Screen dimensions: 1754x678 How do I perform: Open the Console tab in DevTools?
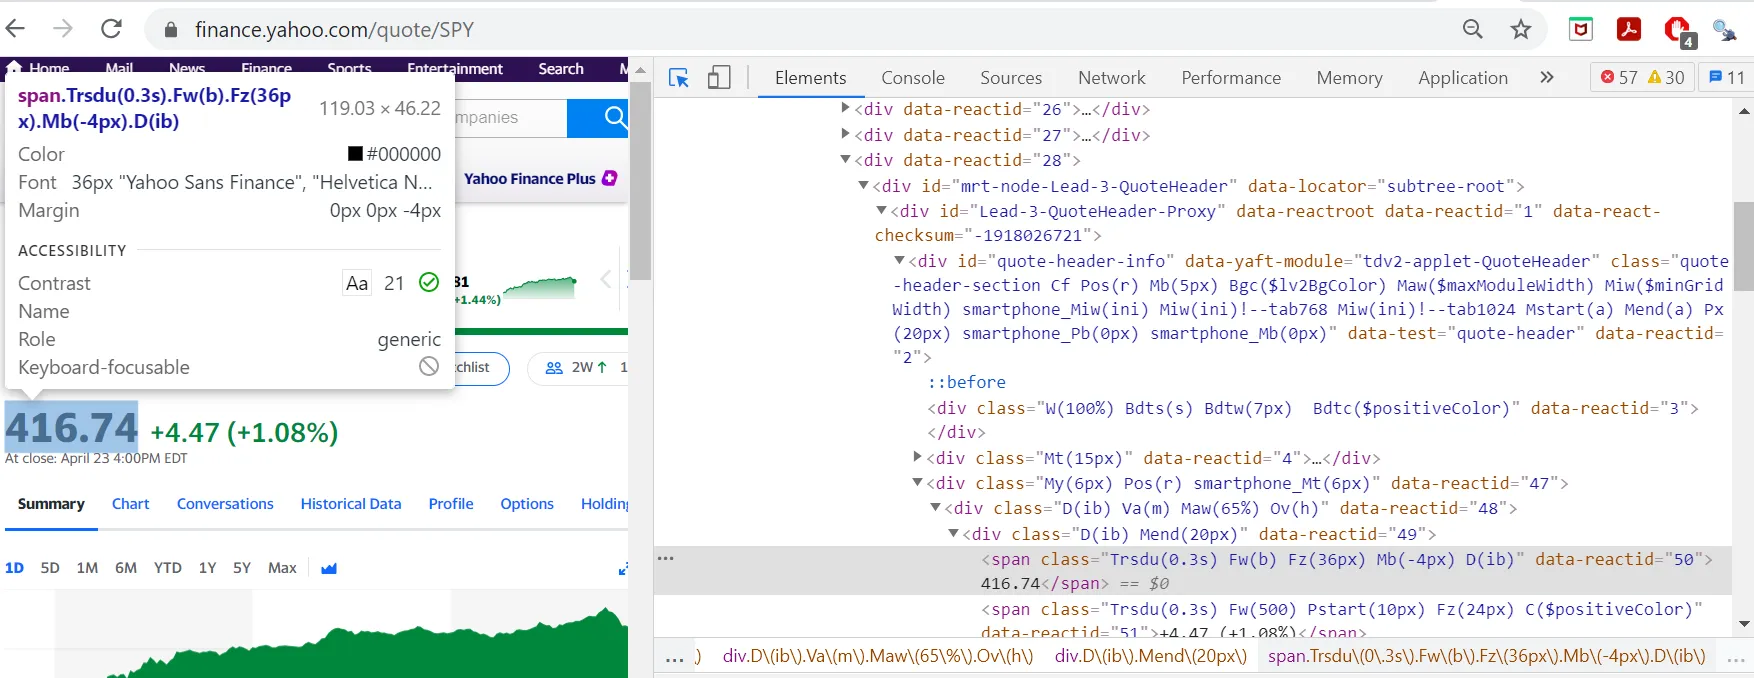click(x=912, y=78)
